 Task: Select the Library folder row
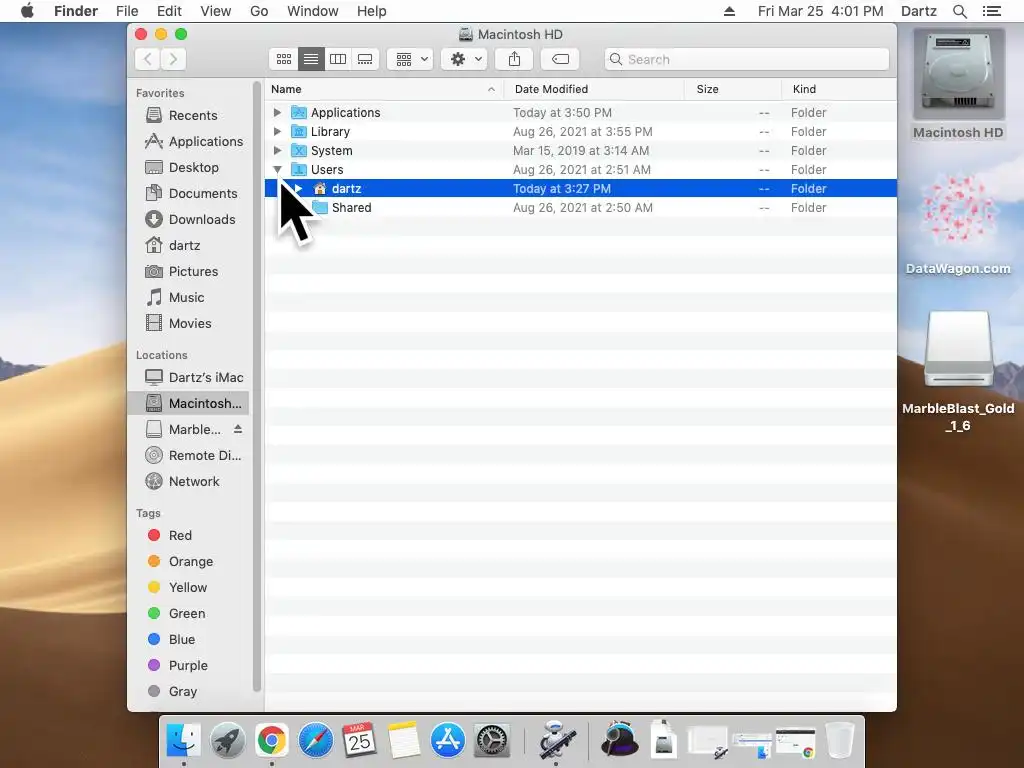pyautogui.click(x=581, y=131)
